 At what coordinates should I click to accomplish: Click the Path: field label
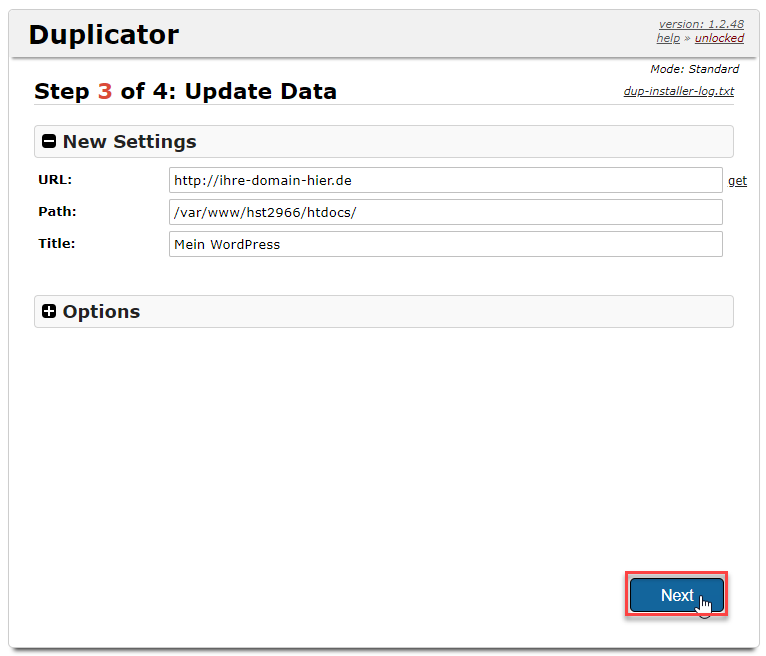point(57,212)
